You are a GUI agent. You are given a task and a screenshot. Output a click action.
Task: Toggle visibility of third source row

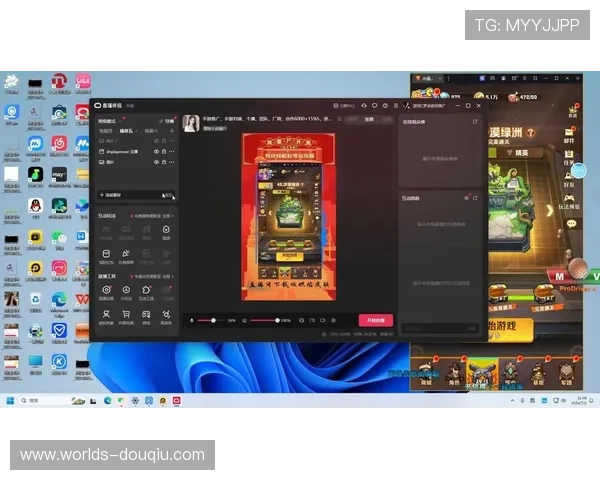156,162
